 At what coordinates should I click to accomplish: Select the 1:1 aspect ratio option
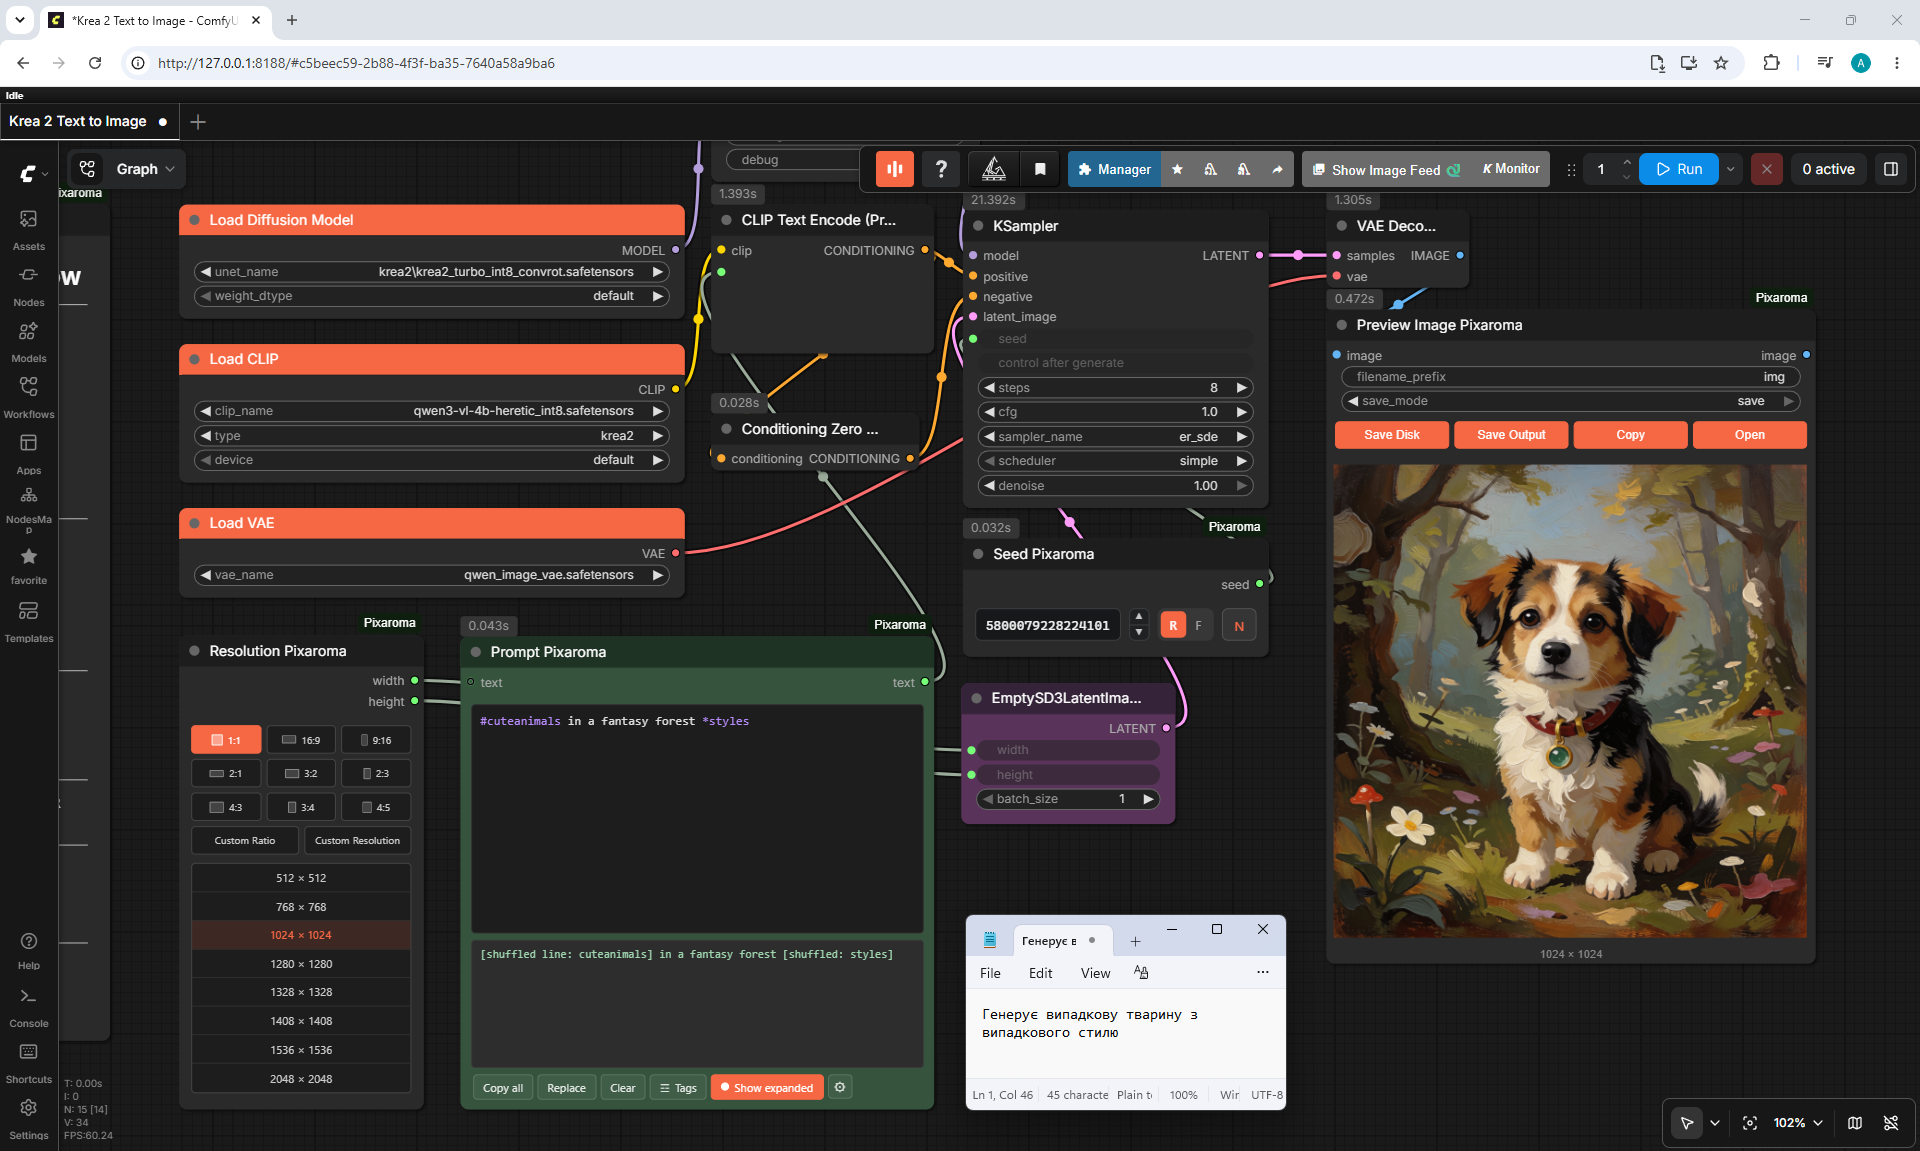coord(226,740)
